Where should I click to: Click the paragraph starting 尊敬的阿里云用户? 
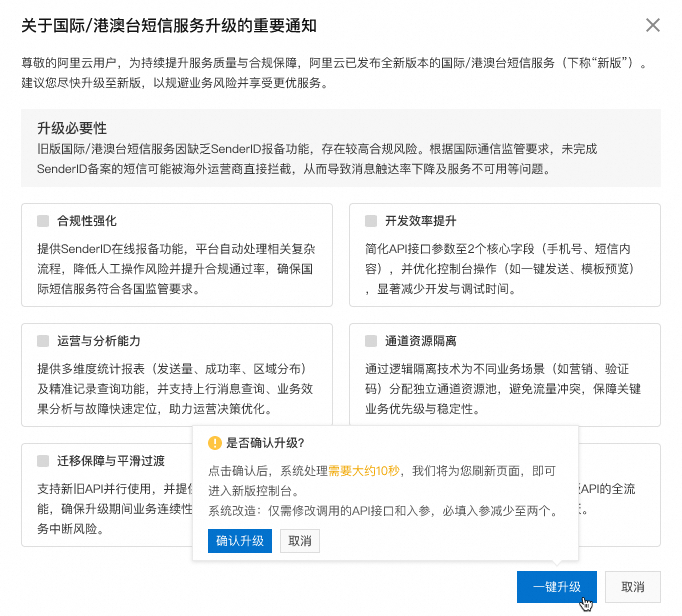334,73
